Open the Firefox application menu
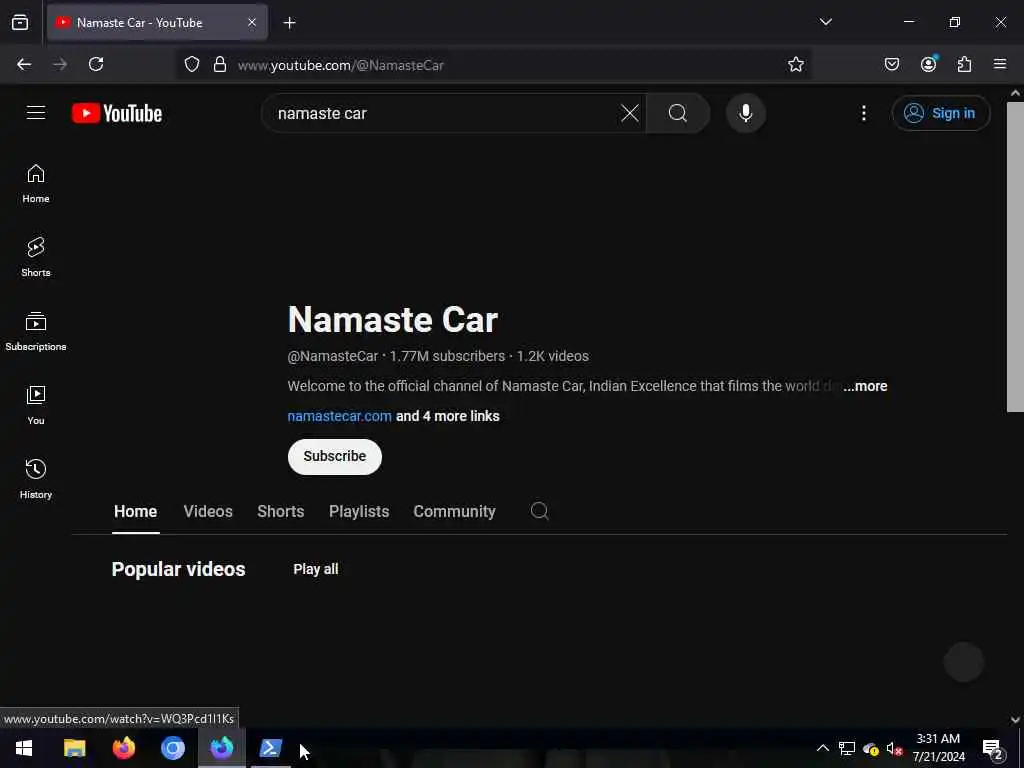 [x=1000, y=64]
